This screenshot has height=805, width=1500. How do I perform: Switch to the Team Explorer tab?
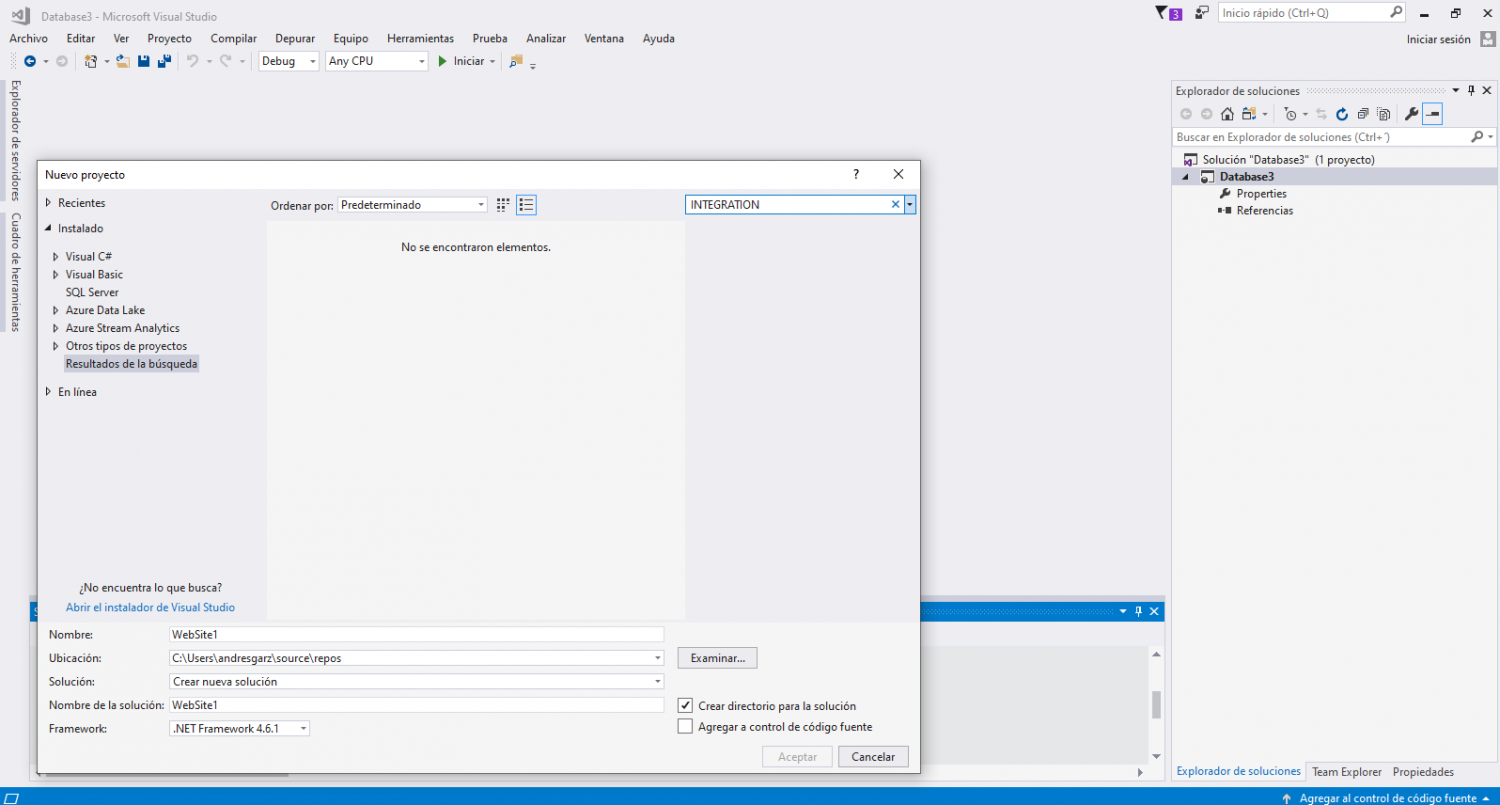point(1346,772)
